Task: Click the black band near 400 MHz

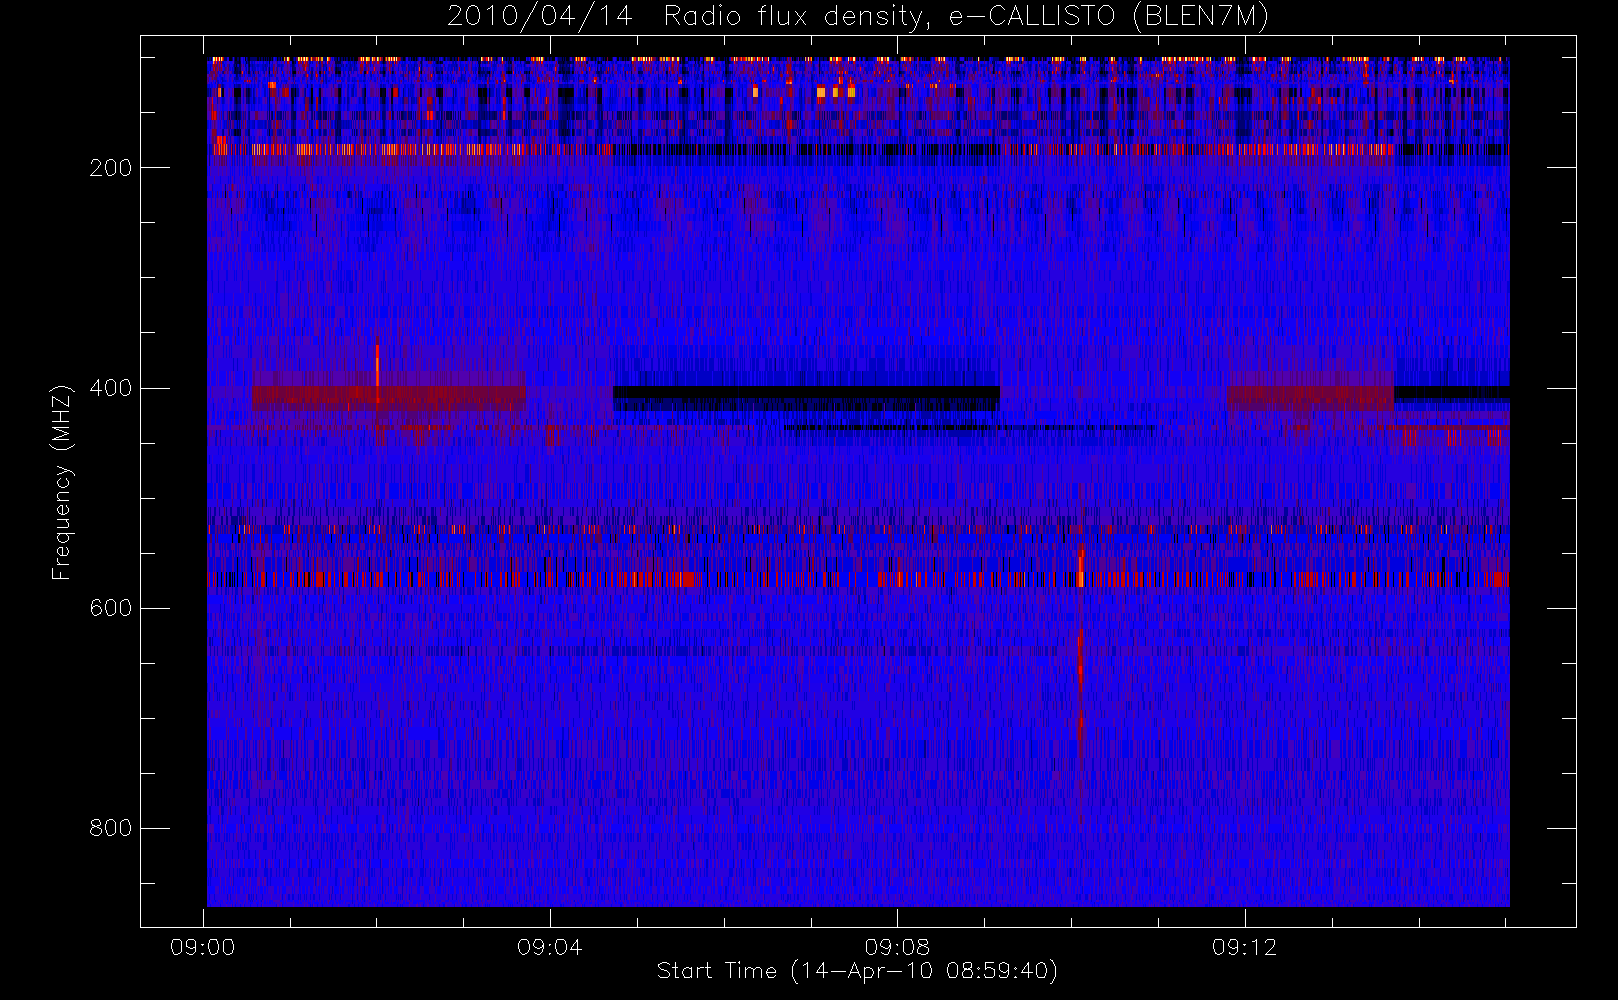Action: (x=806, y=392)
